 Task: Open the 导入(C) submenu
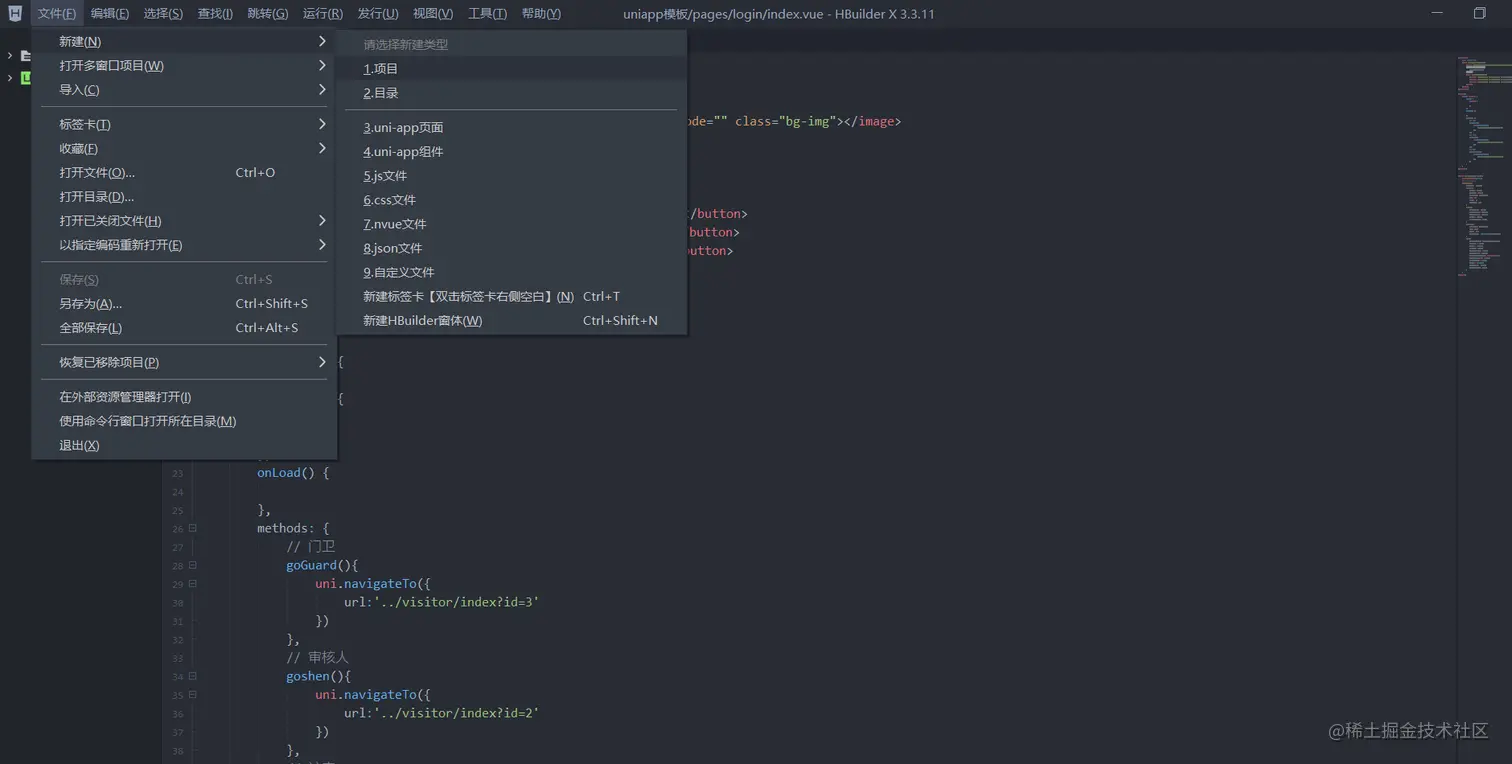184,89
